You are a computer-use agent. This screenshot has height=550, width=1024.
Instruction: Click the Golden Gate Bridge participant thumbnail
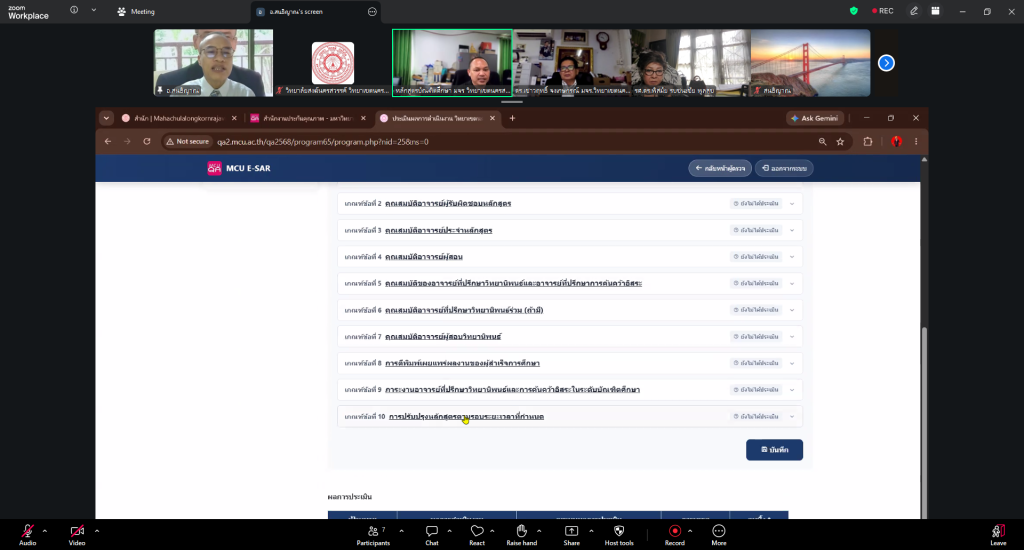tap(810, 63)
